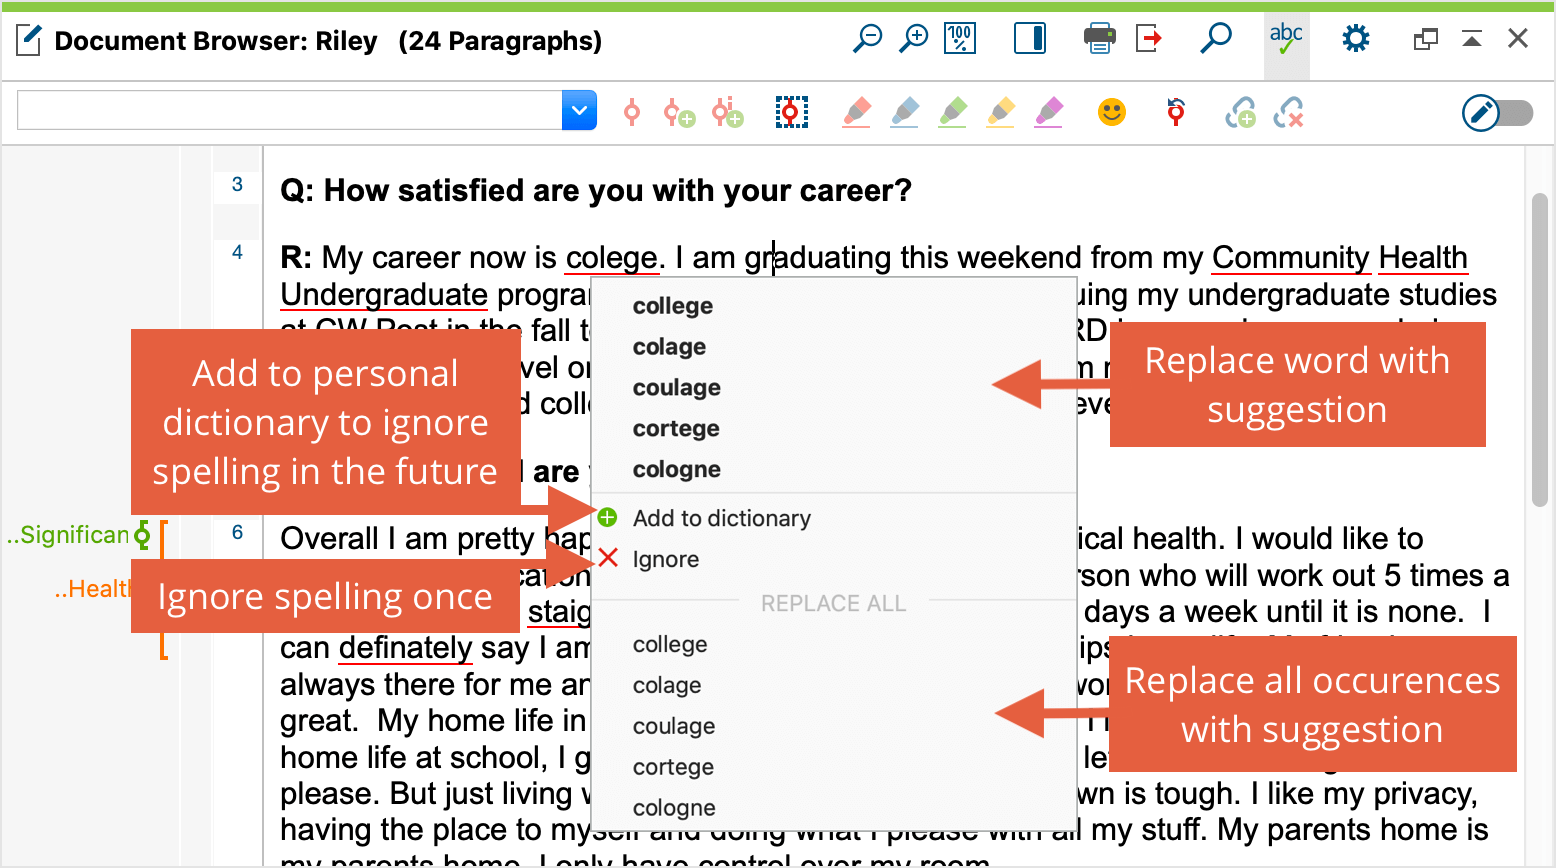Open the code selection dropdown arrow
The width and height of the screenshot is (1556, 868).
click(579, 110)
